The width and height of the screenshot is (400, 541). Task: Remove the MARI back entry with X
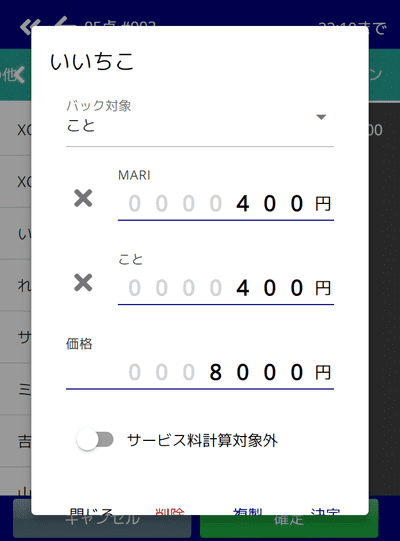click(83, 198)
